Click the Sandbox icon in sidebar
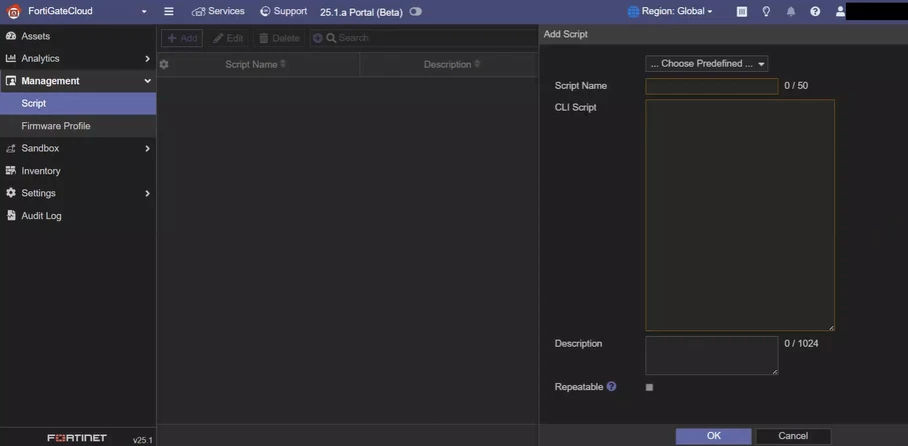908x446 pixels. pos(10,148)
